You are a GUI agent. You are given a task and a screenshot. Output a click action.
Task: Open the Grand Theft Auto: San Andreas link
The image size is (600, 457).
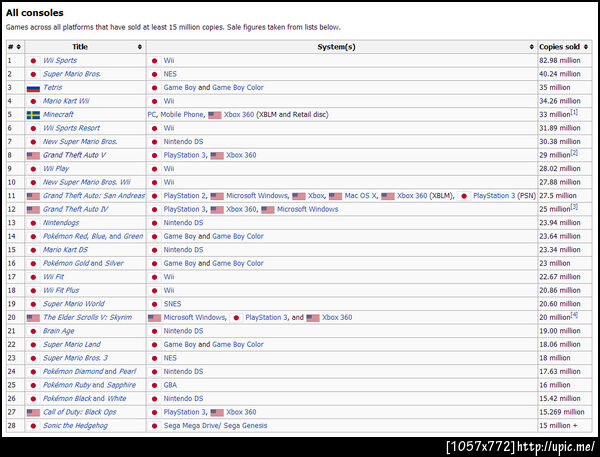pos(94,196)
